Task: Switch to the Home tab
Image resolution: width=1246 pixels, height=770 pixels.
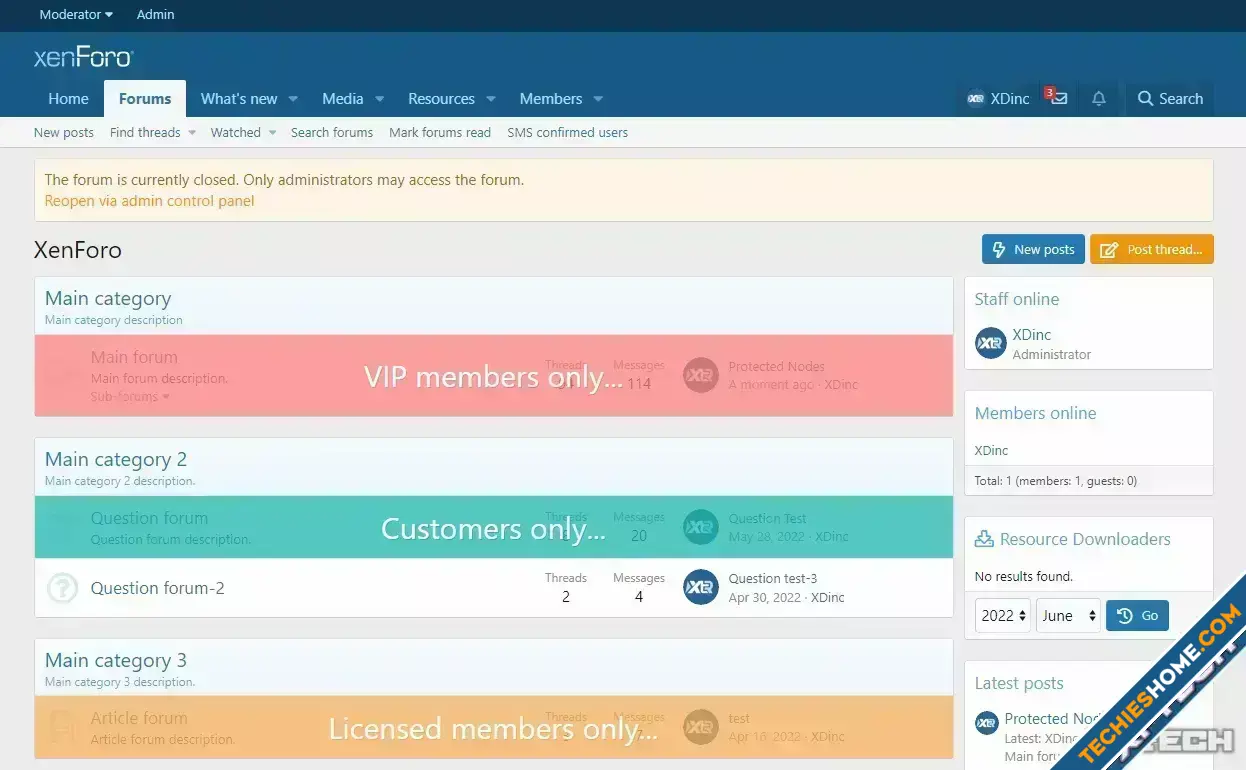Action: click(68, 99)
